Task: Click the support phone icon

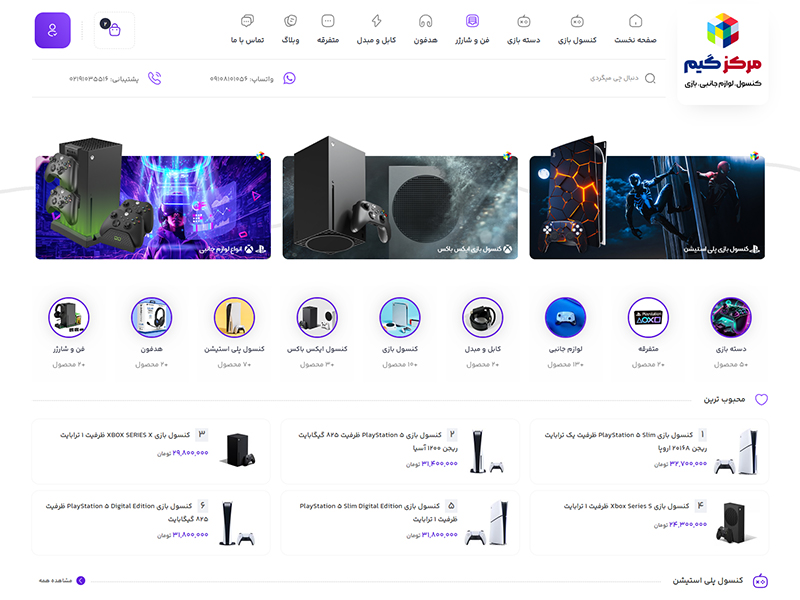Action: (155, 79)
